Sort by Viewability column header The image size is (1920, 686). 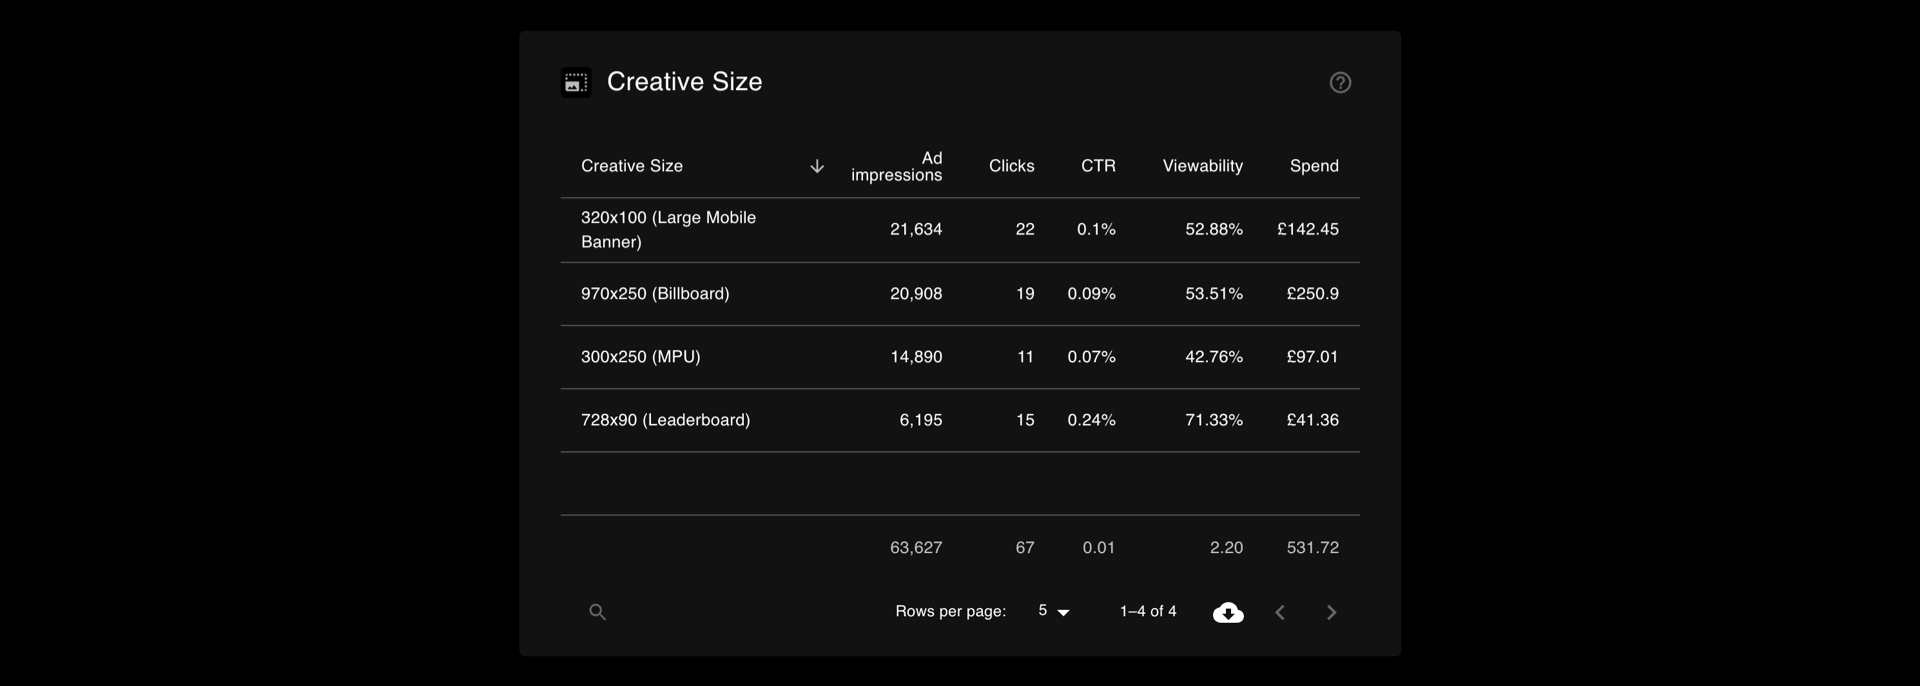(x=1202, y=166)
